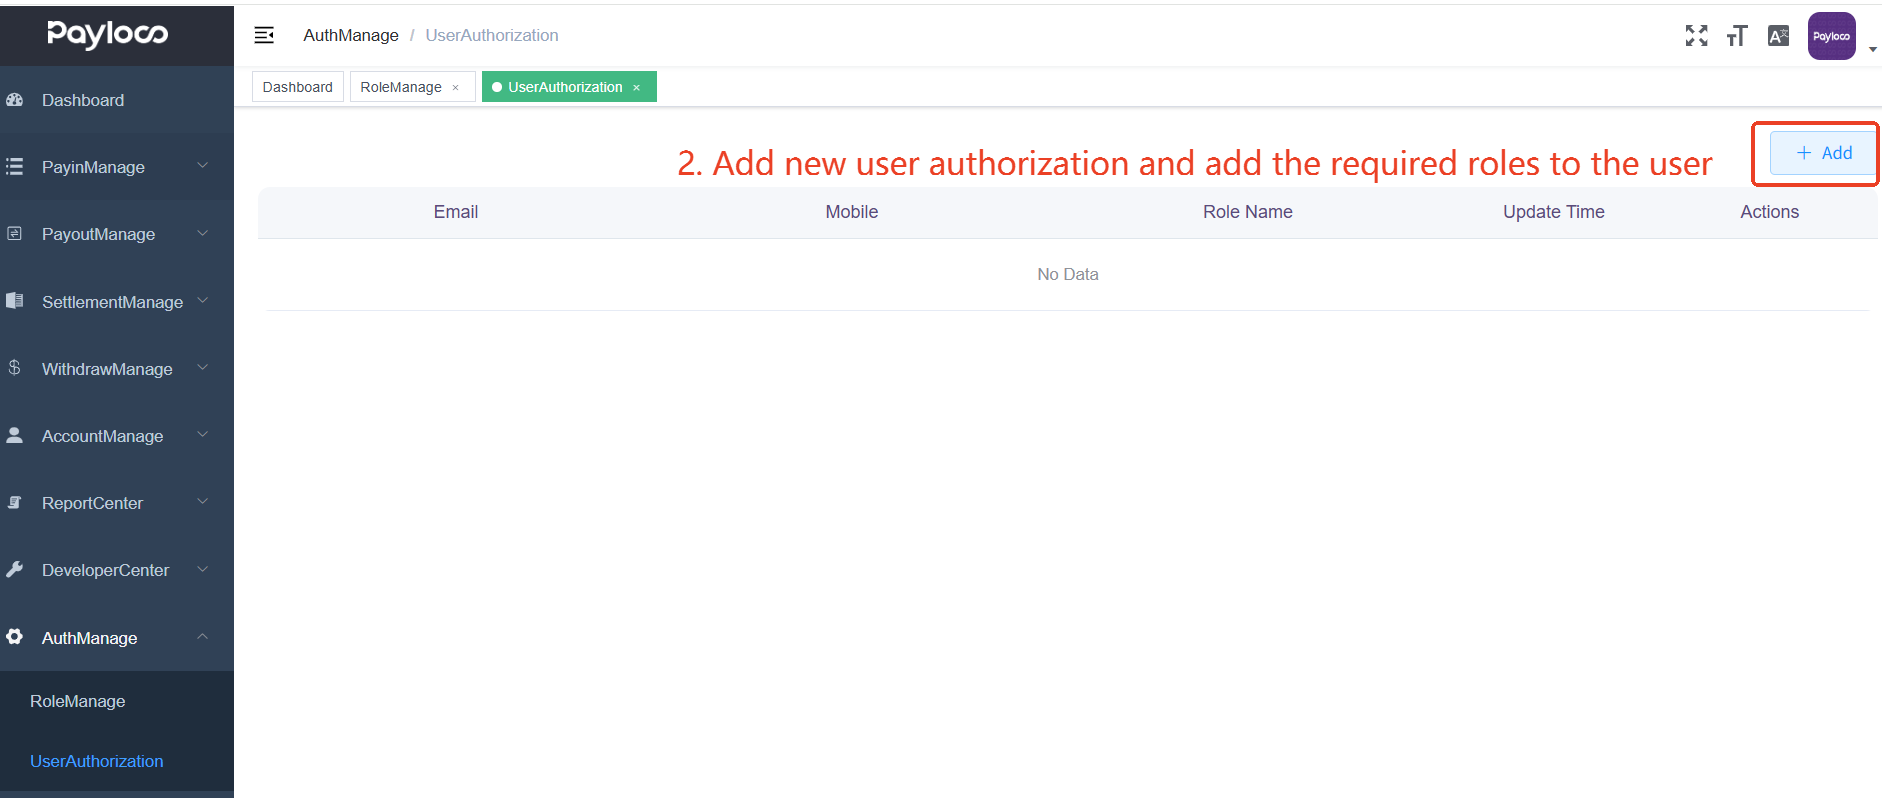The height and width of the screenshot is (798, 1882).
Task: Collapse AuthManage chevron
Action: [203, 636]
